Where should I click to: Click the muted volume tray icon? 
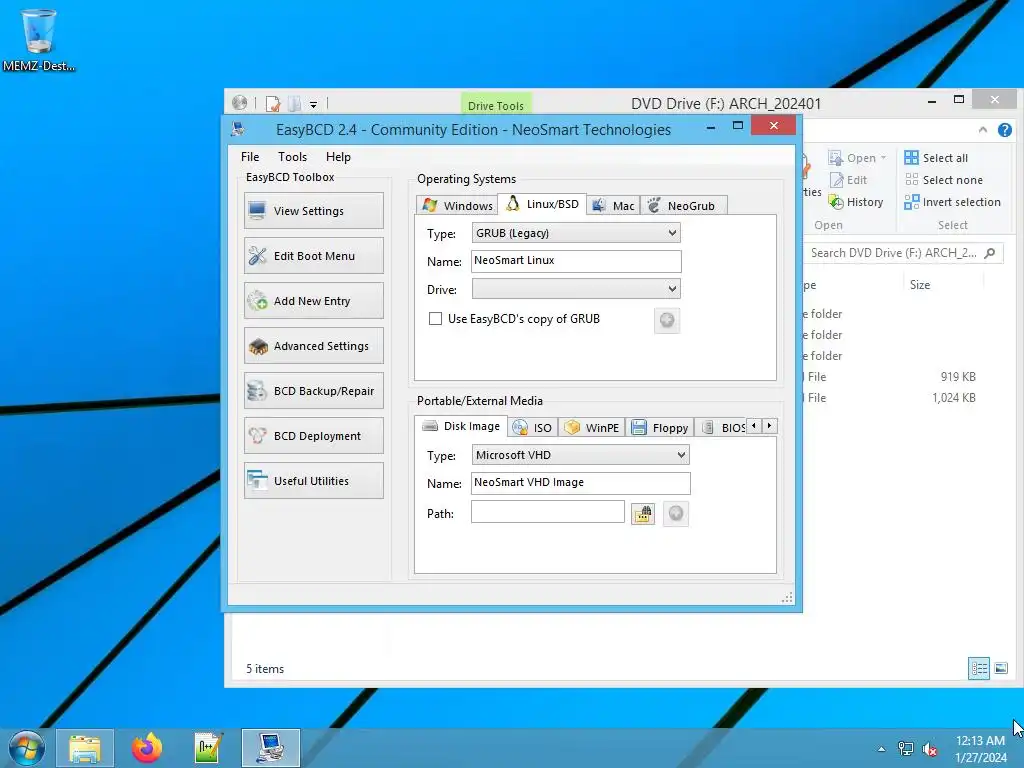tap(930, 749)
